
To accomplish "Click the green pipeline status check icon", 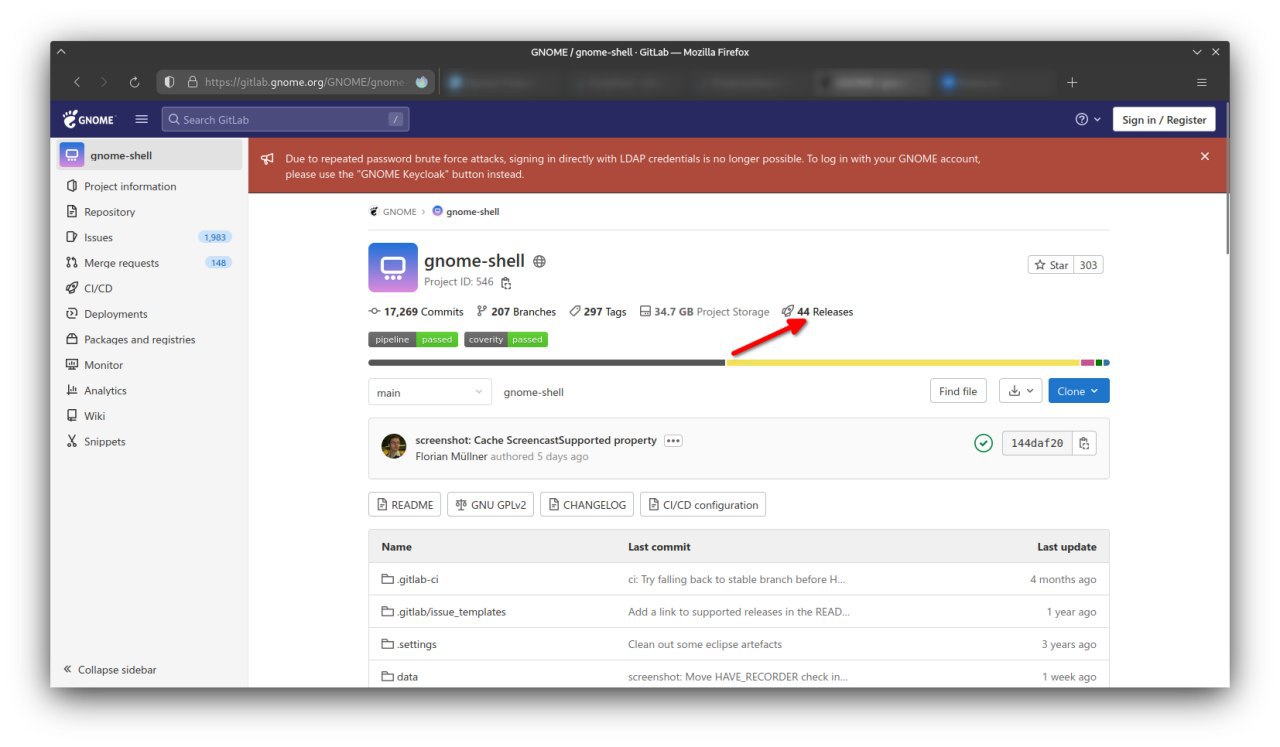I will point(983,443).
